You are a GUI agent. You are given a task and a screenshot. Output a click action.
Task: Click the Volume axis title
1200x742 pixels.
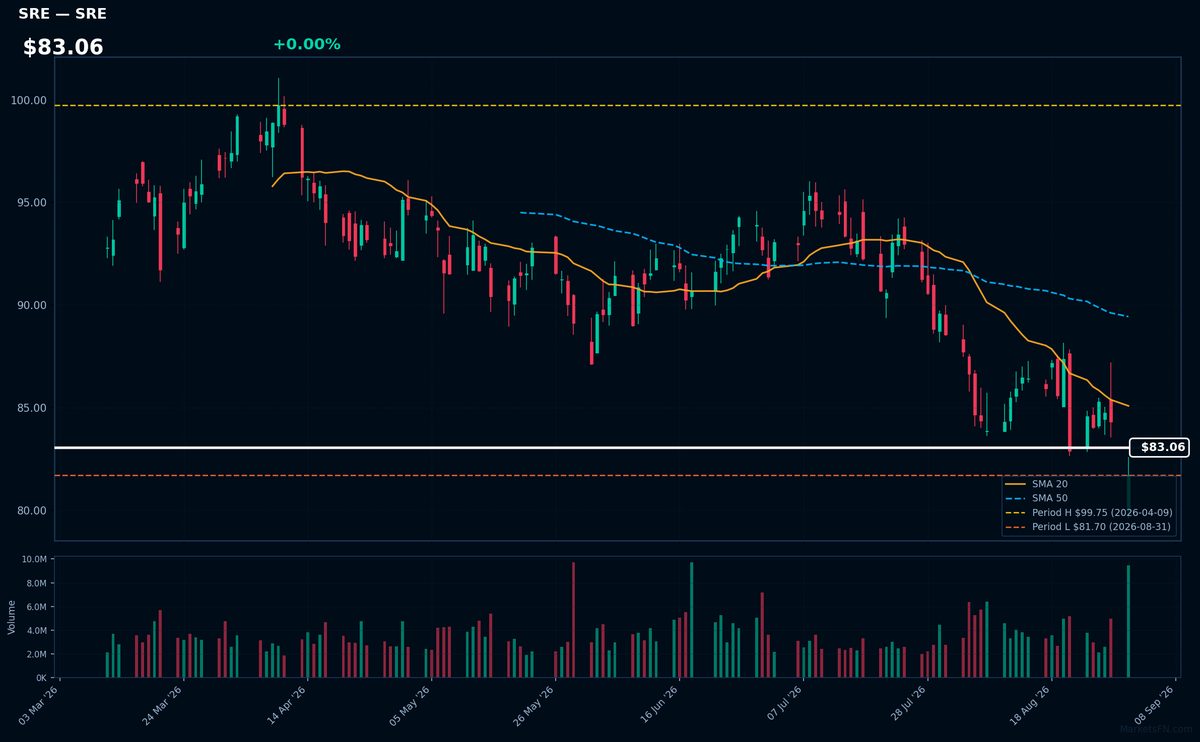11,617
